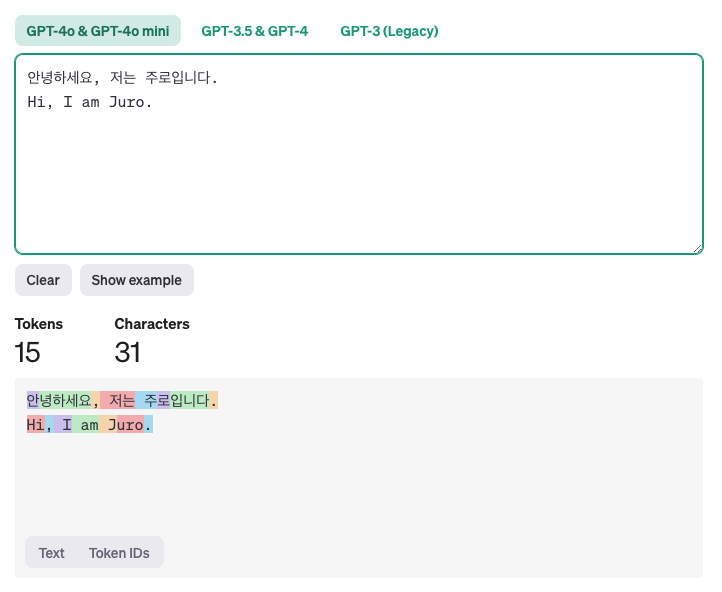Screen dimensions: 722x592
Task: Click the '주로' token in output
Action: [x=153, y=400]
